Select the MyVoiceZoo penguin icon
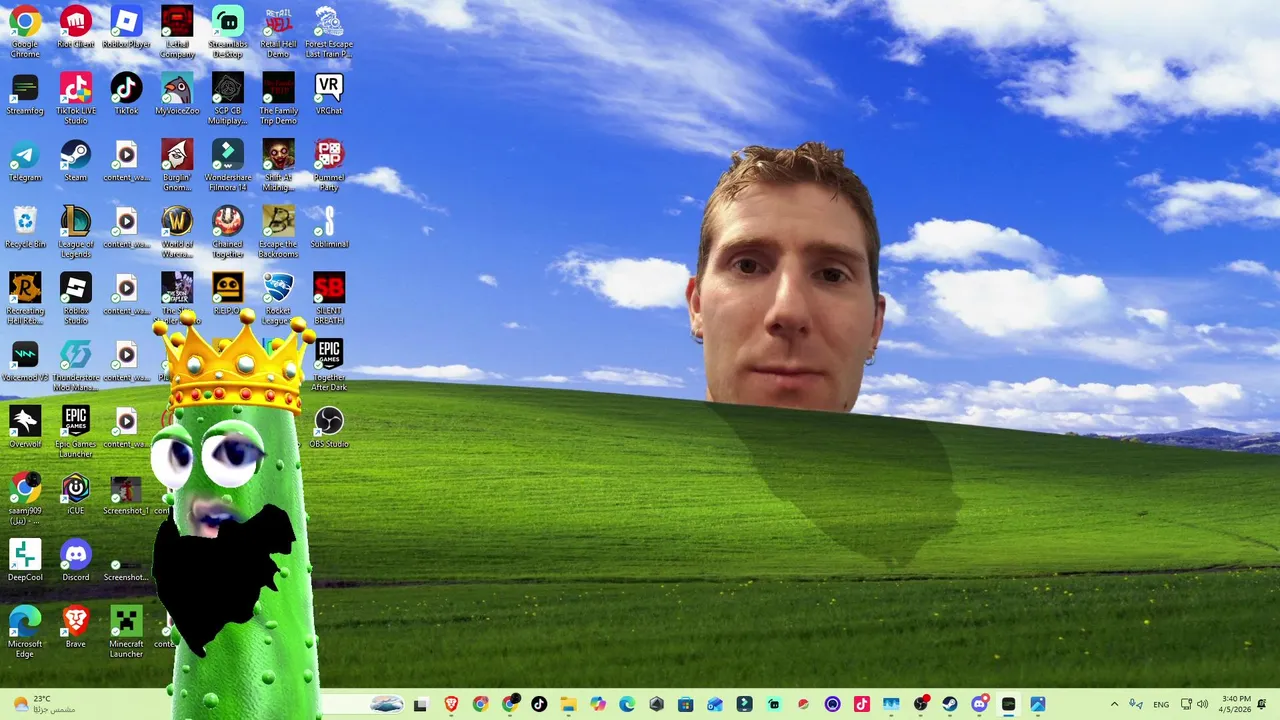 pos(177,95)
